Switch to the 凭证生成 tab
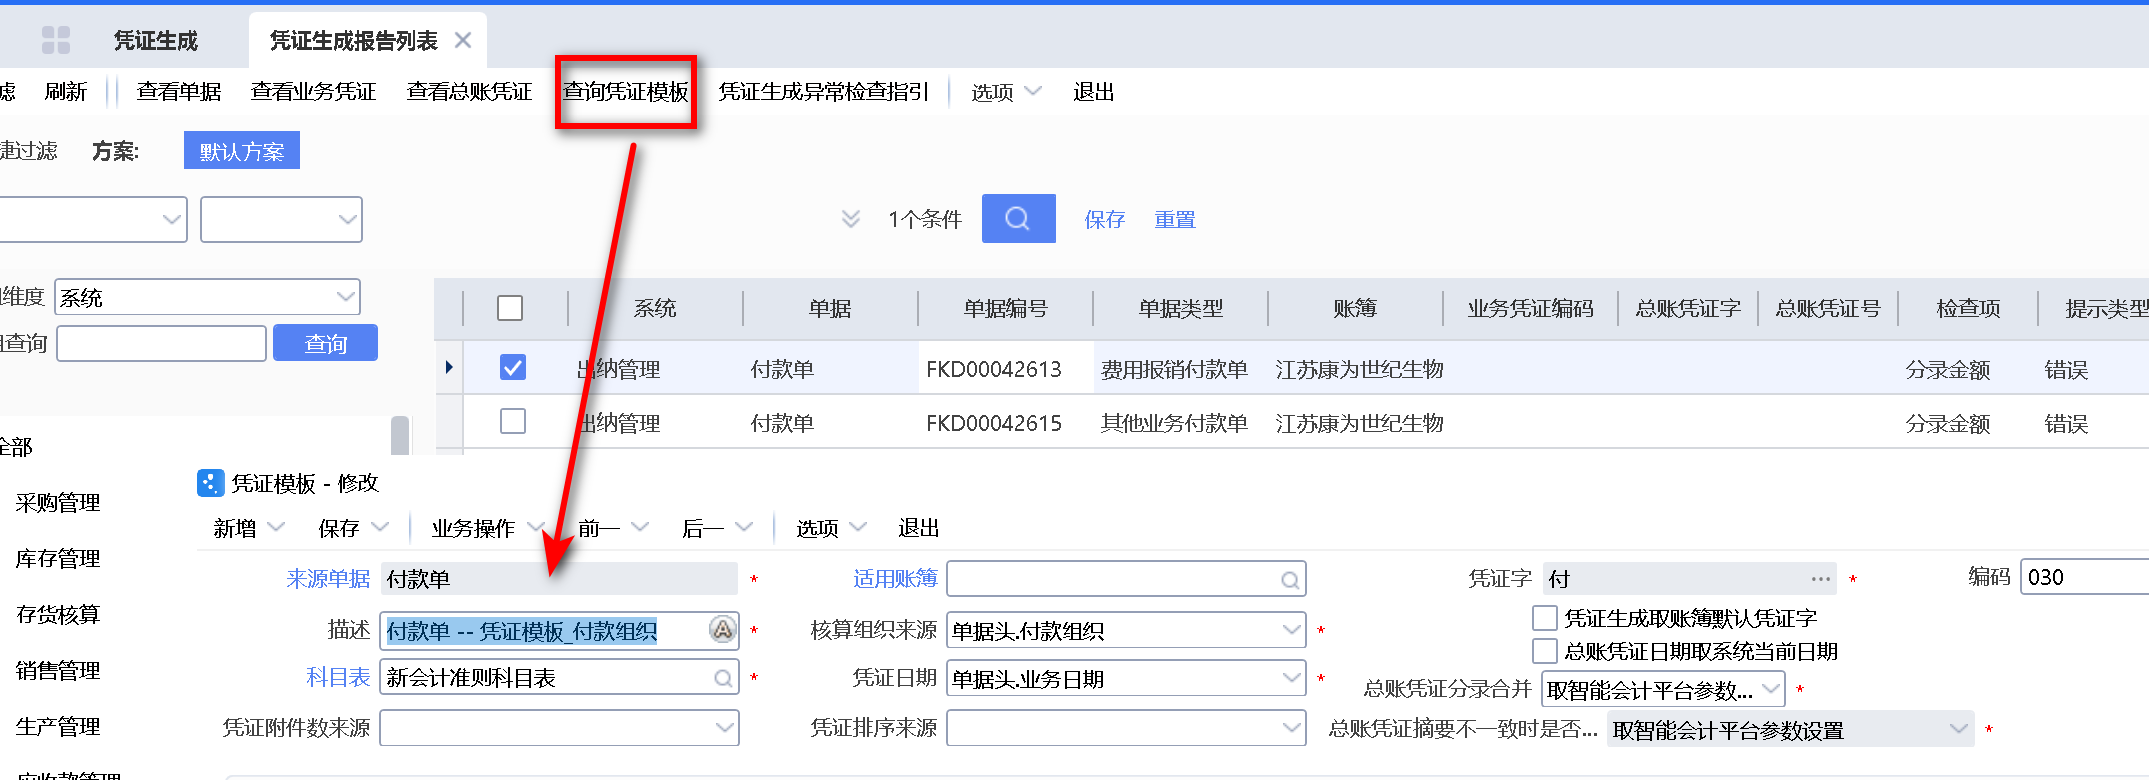This screenshot has width=2149, height=780. 156,40
